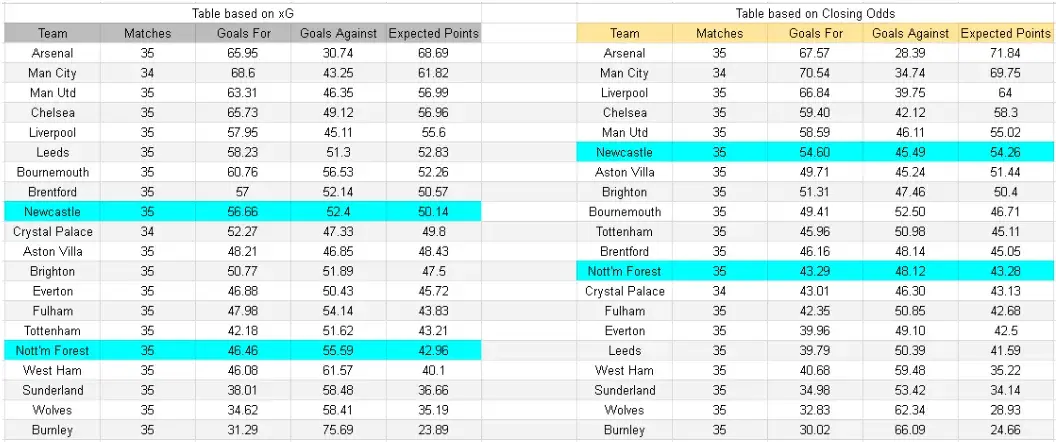1056x442 pixels.
Task: Select Wolves expected points 28.93
Action: [1006, 410]
